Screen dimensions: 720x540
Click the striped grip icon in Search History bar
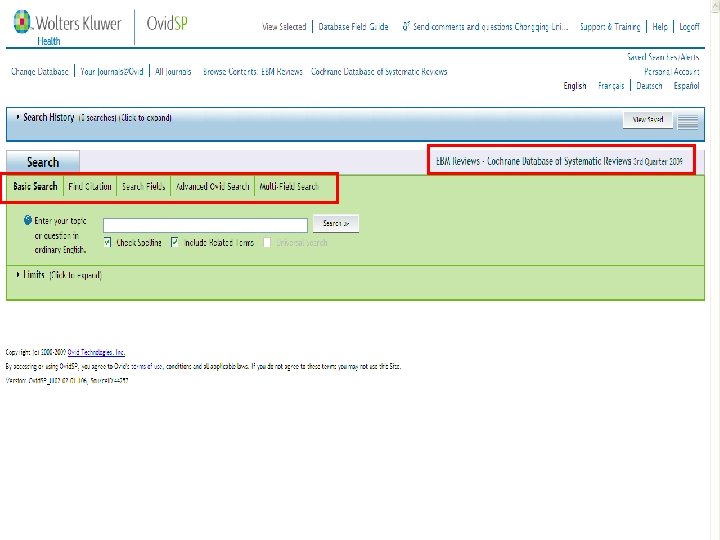688,122
